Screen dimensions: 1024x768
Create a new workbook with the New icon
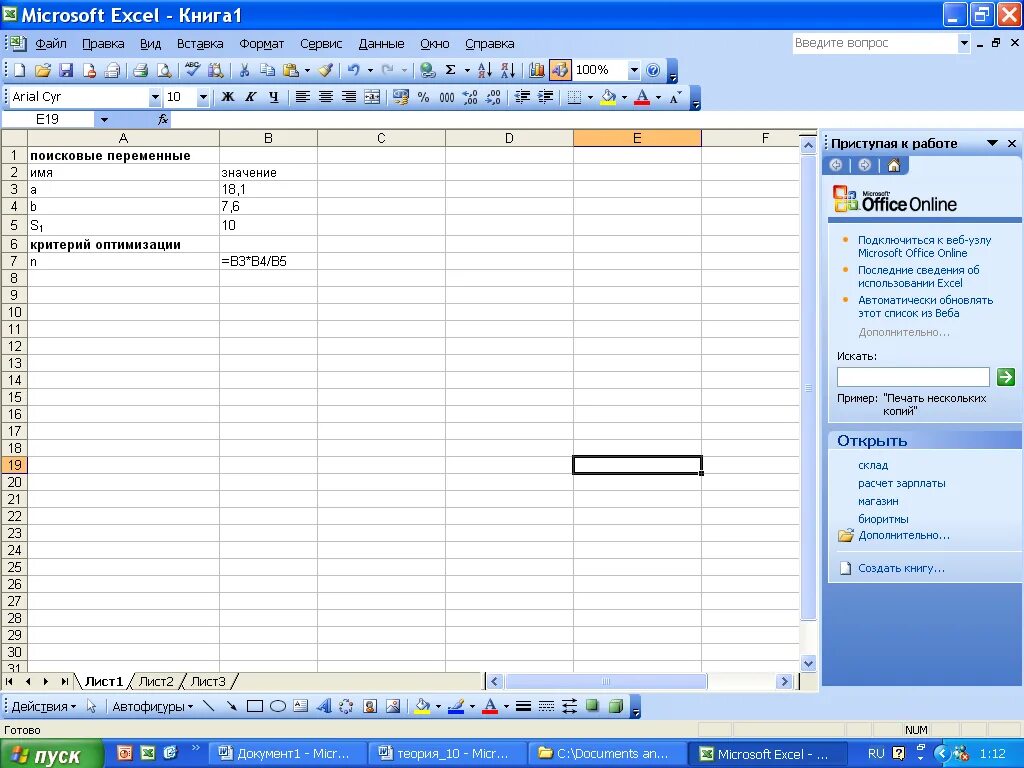click(20, 70)
